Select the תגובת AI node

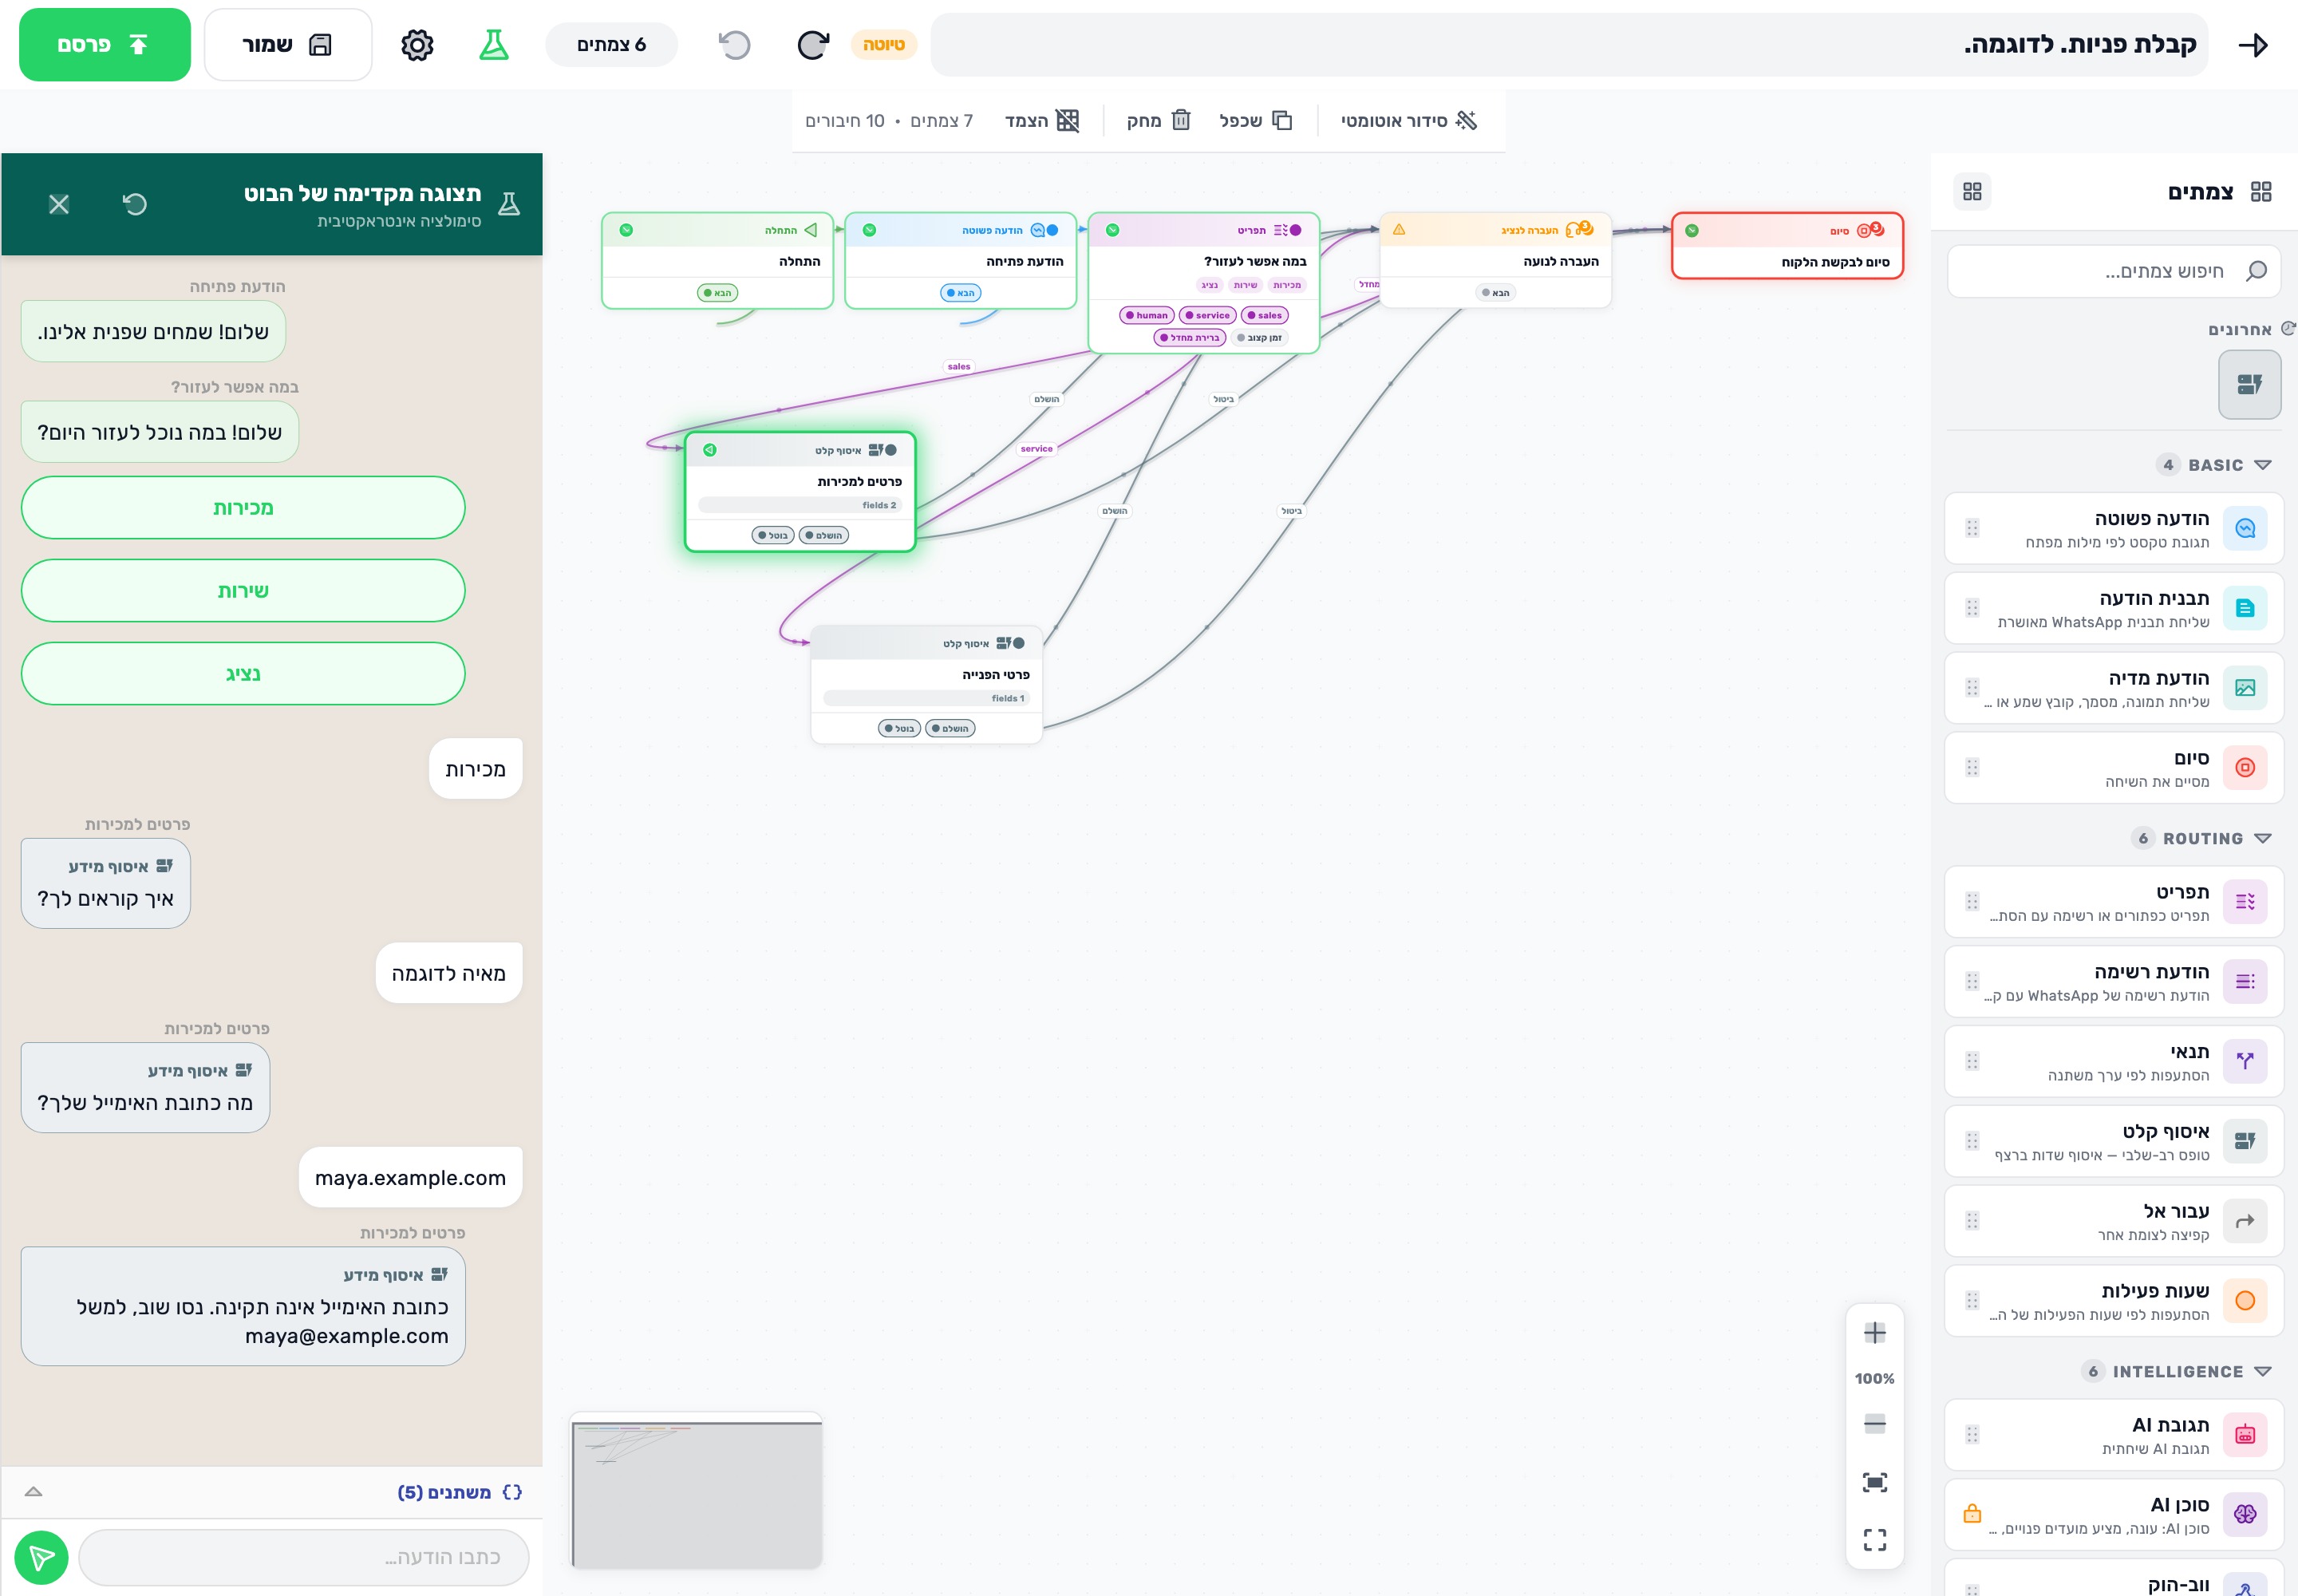coord(2114,1435)
